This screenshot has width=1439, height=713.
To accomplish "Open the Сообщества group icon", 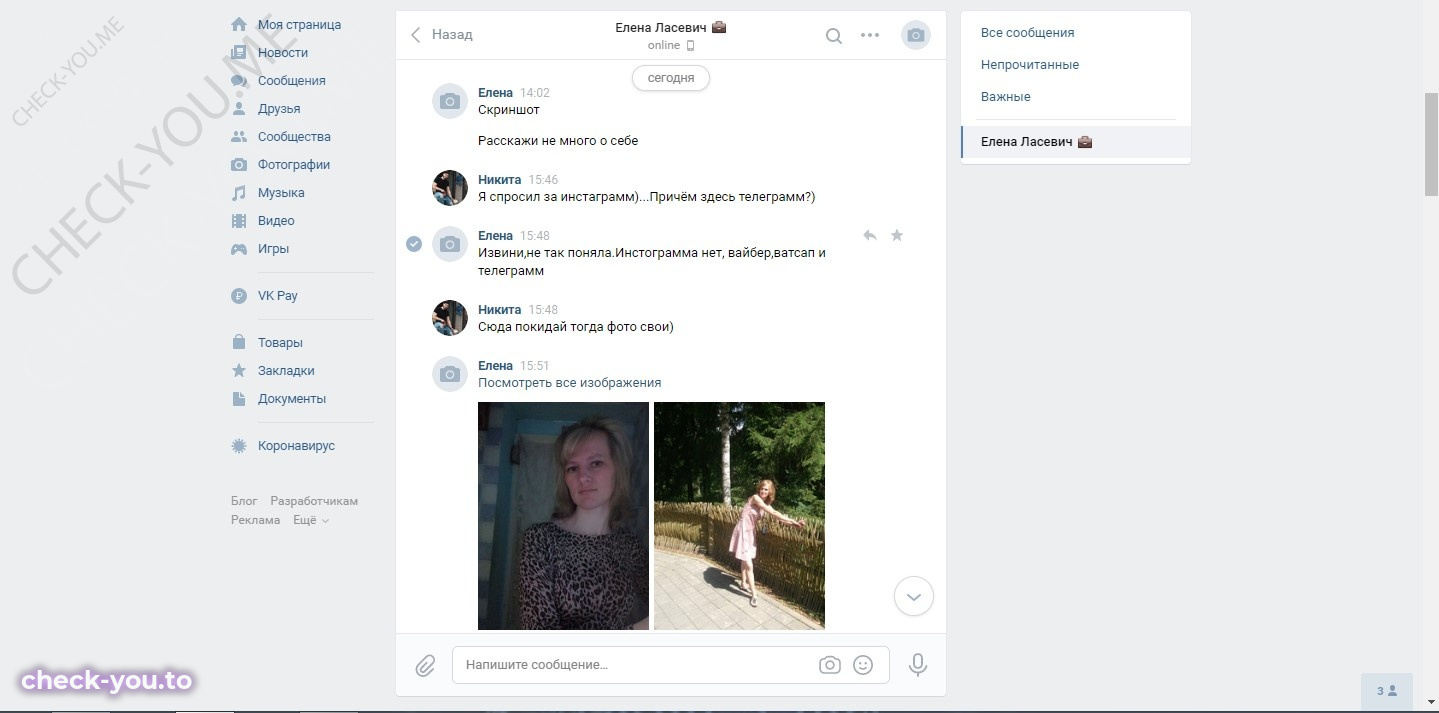I will (x=239, y=136).
